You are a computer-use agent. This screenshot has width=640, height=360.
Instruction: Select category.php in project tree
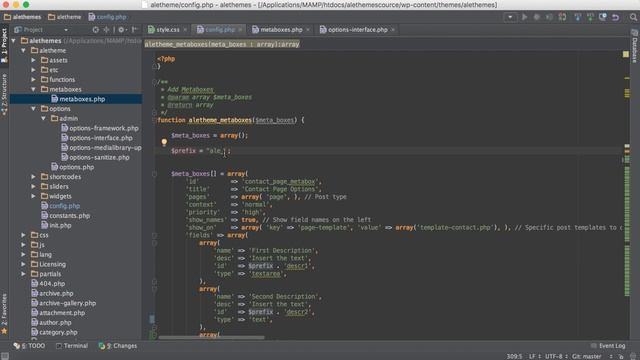(58, 332)
